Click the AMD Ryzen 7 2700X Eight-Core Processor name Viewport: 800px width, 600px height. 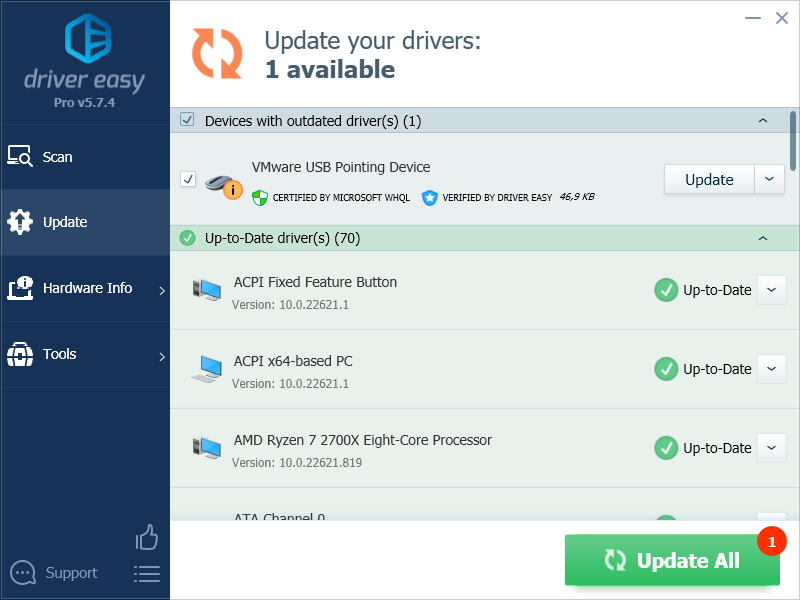[363, 440]
